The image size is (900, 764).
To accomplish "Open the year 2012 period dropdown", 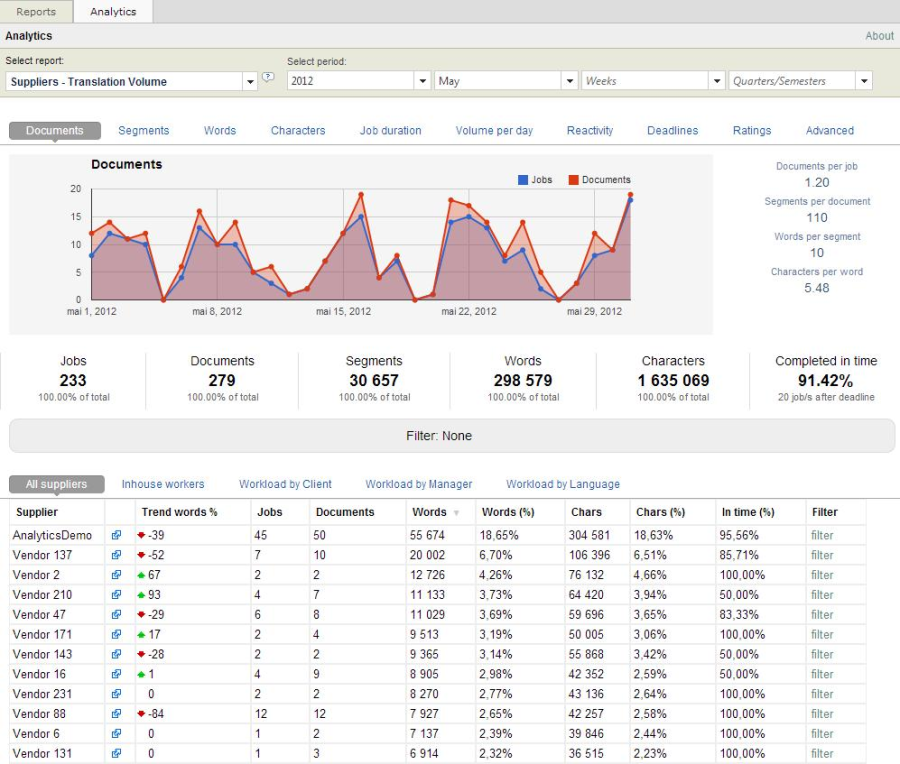I will [423, 82].
